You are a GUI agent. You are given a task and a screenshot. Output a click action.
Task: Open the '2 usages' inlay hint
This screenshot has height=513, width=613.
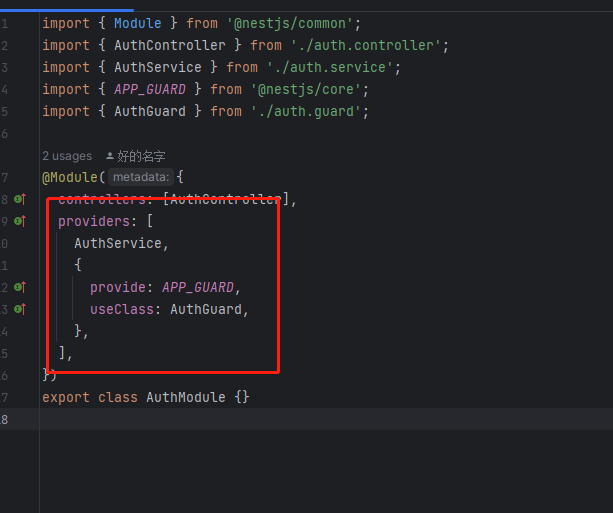67,156
